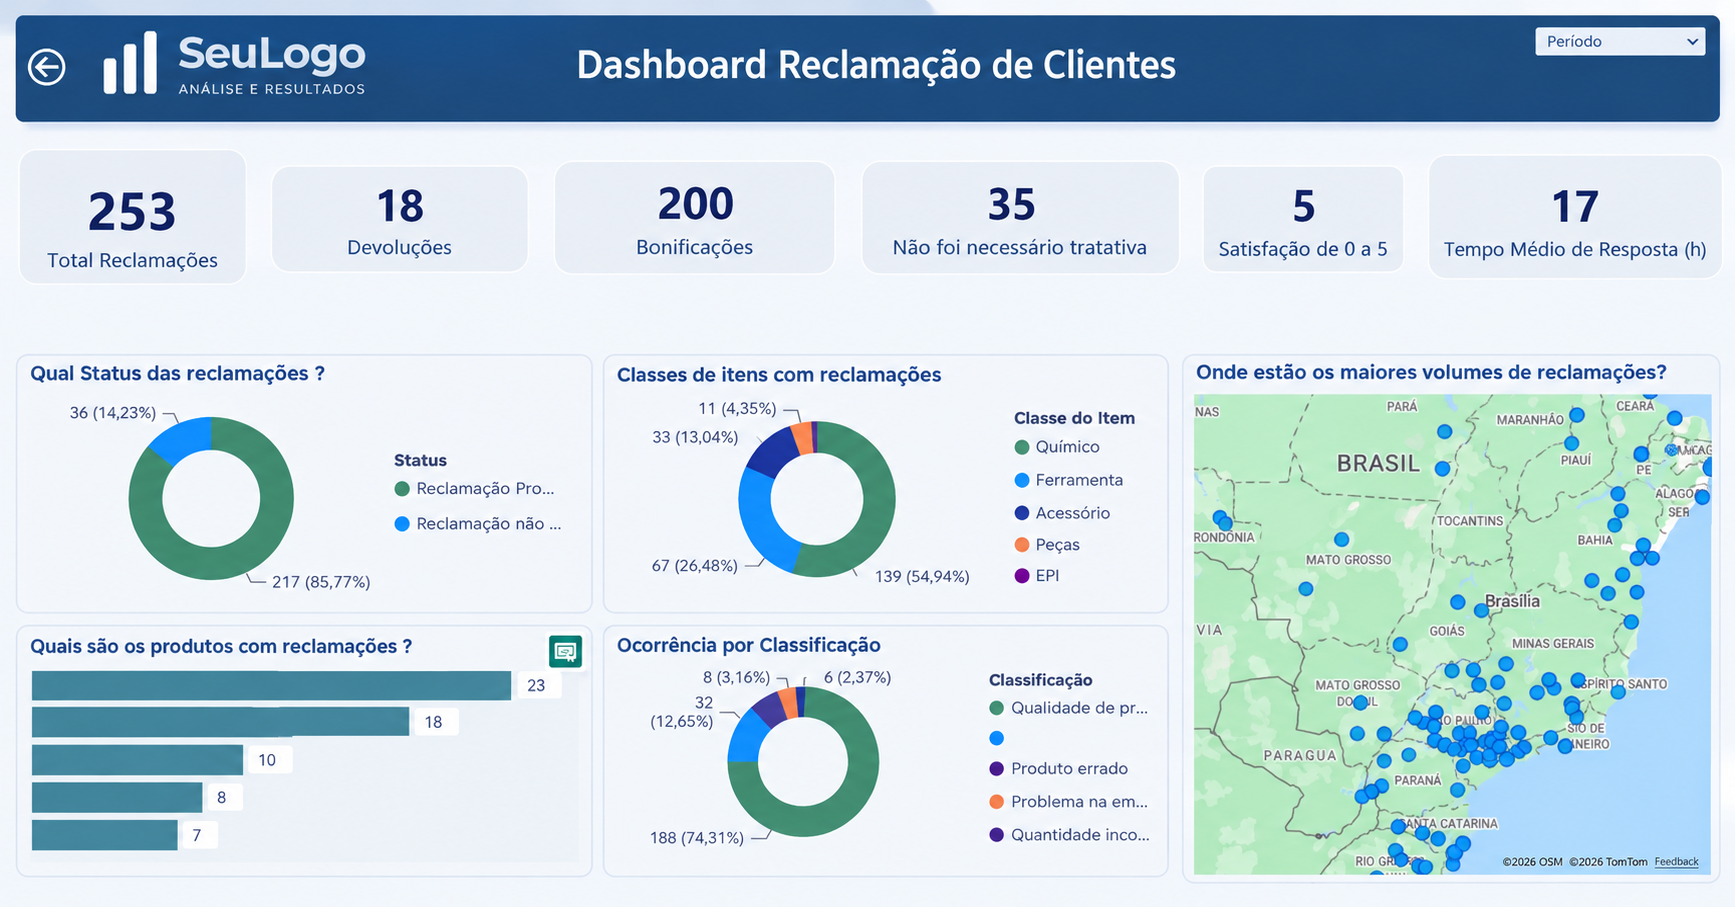Open the Período dropdown
The width and height of the screenshot is (1735, 907).
1620,41
